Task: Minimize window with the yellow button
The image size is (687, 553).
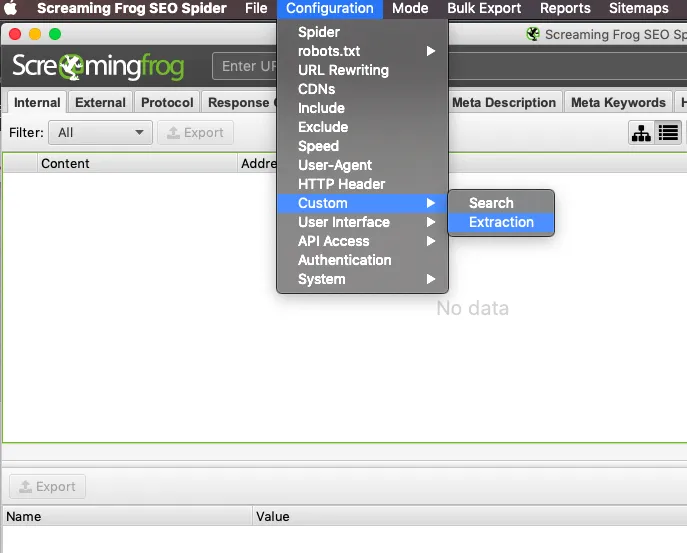Action: click(x=35, y=34)
